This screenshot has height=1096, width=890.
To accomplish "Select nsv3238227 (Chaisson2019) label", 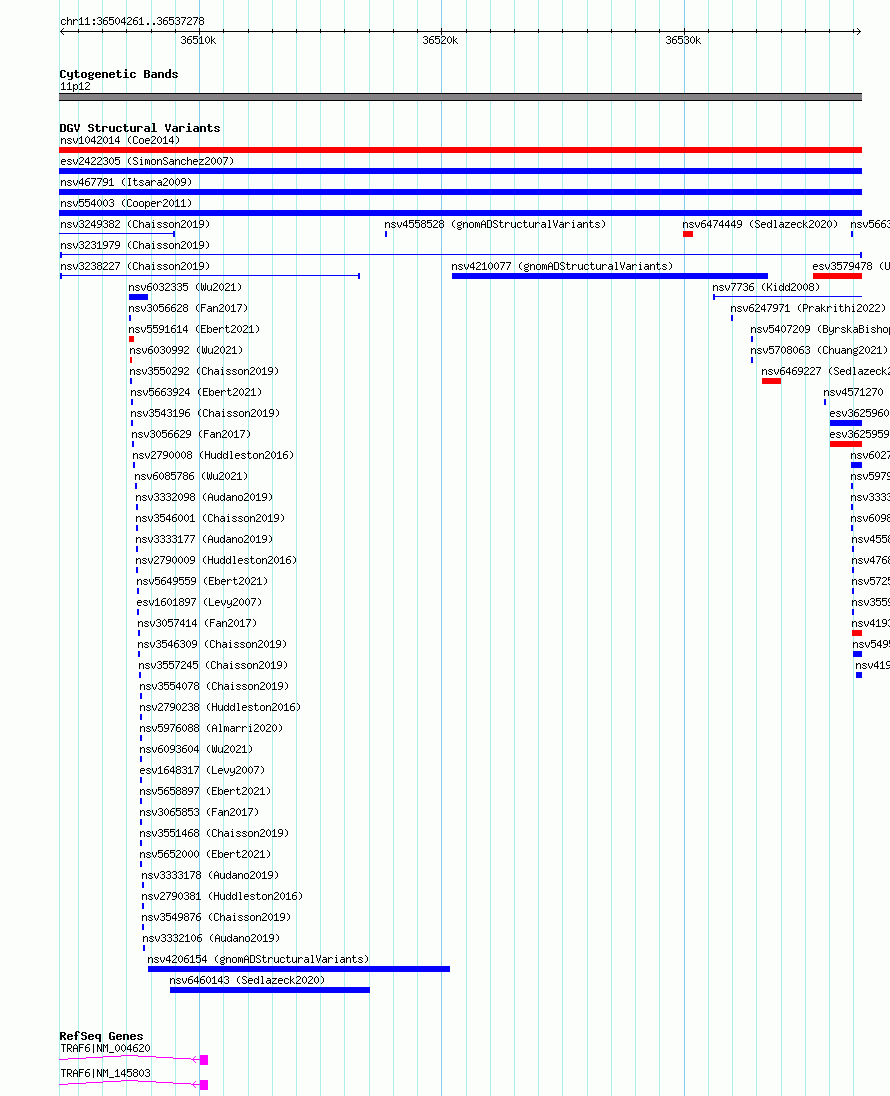I will pos(135,266).
